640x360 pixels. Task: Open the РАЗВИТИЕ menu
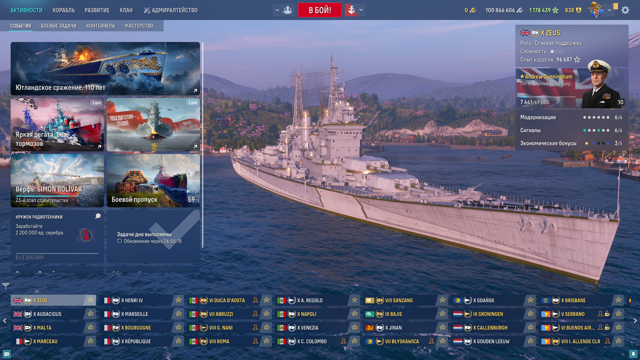tap(97, 10)
